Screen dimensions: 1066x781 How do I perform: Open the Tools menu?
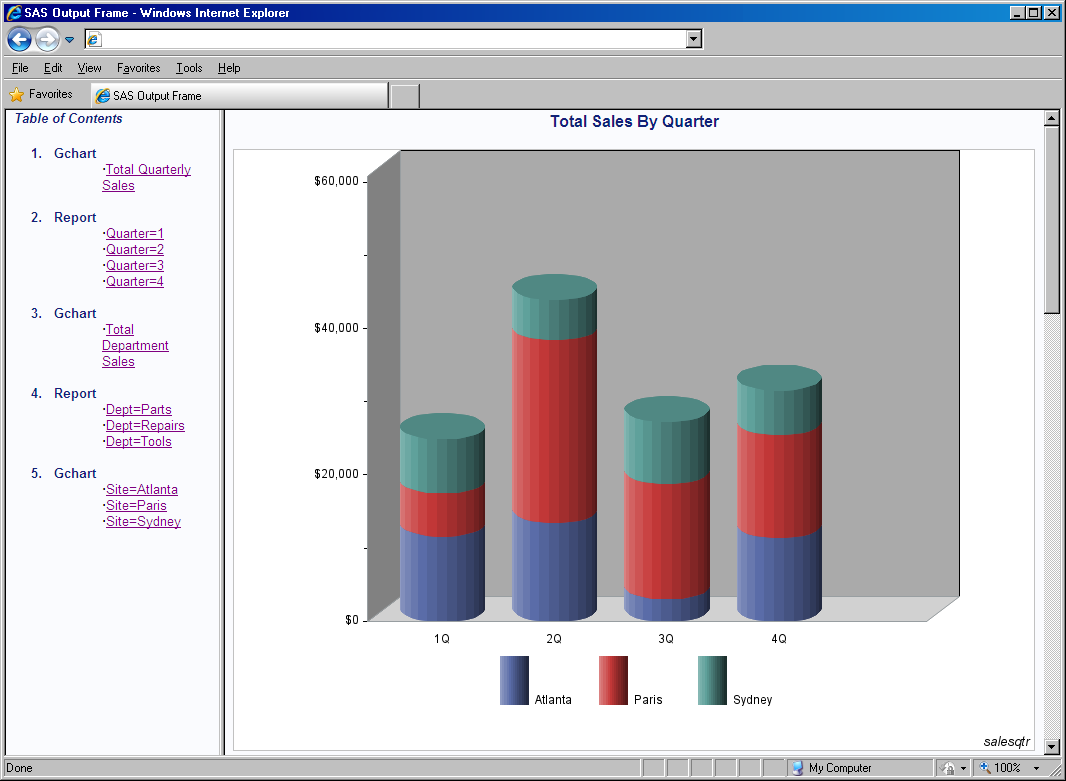[189, 68]
